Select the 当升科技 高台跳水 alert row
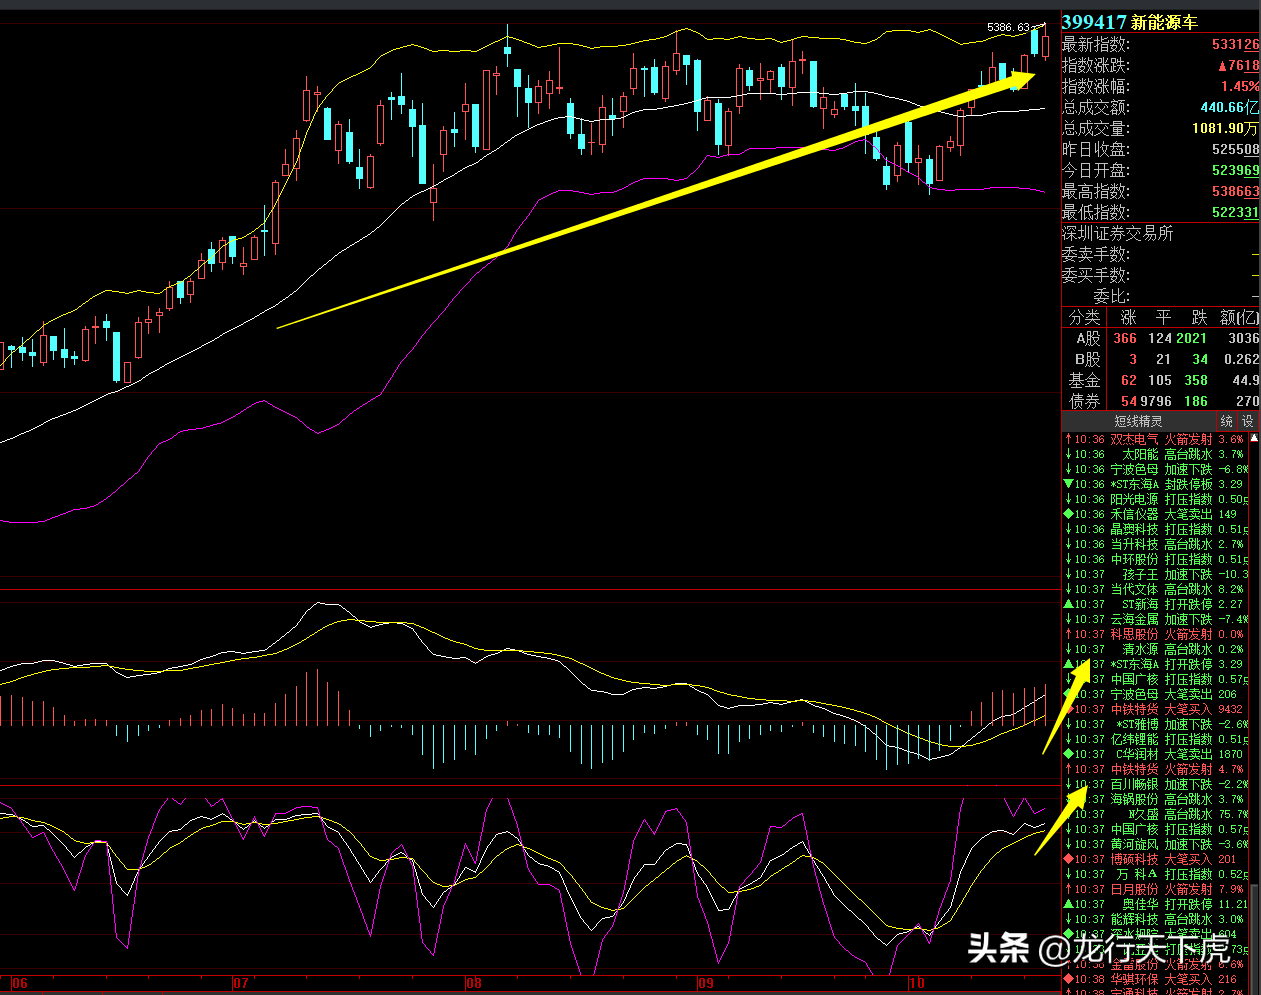The height and width of the screenshot is (995, 1261). tap(1155, 544)
